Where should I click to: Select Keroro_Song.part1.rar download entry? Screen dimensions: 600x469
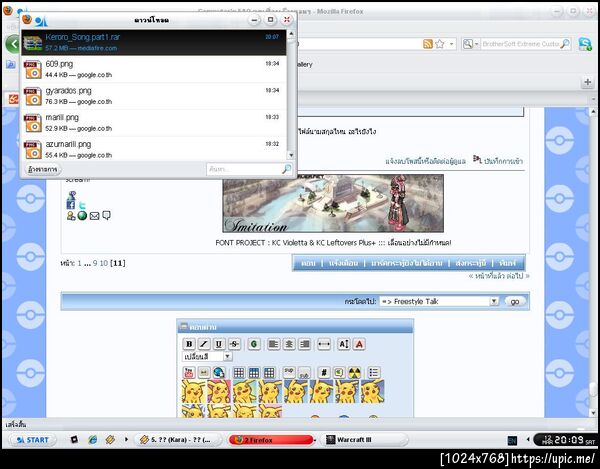pyautogui.click(x=153, y=42)
